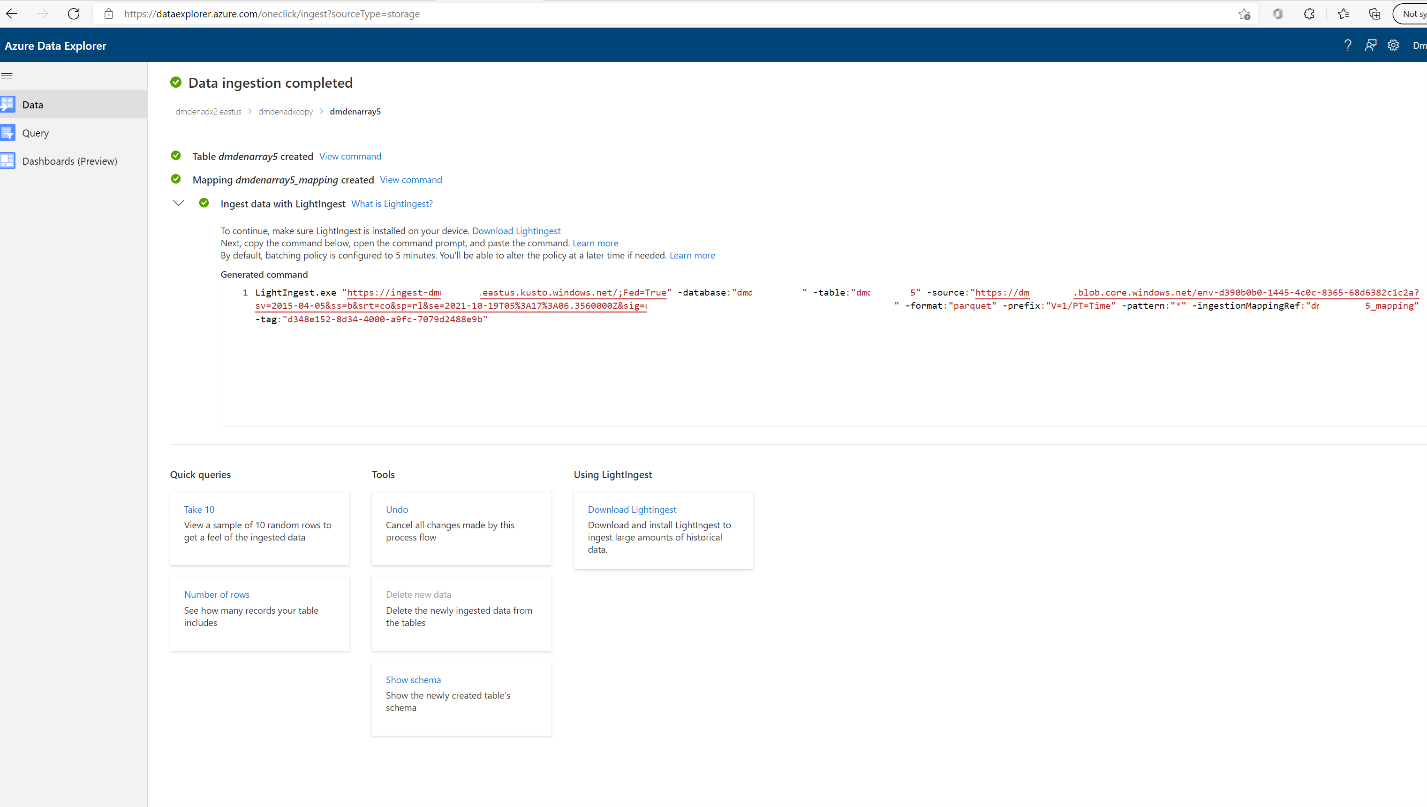
Task: Click the 'Ingest data with LightIngest' step title
Action: 283,204
